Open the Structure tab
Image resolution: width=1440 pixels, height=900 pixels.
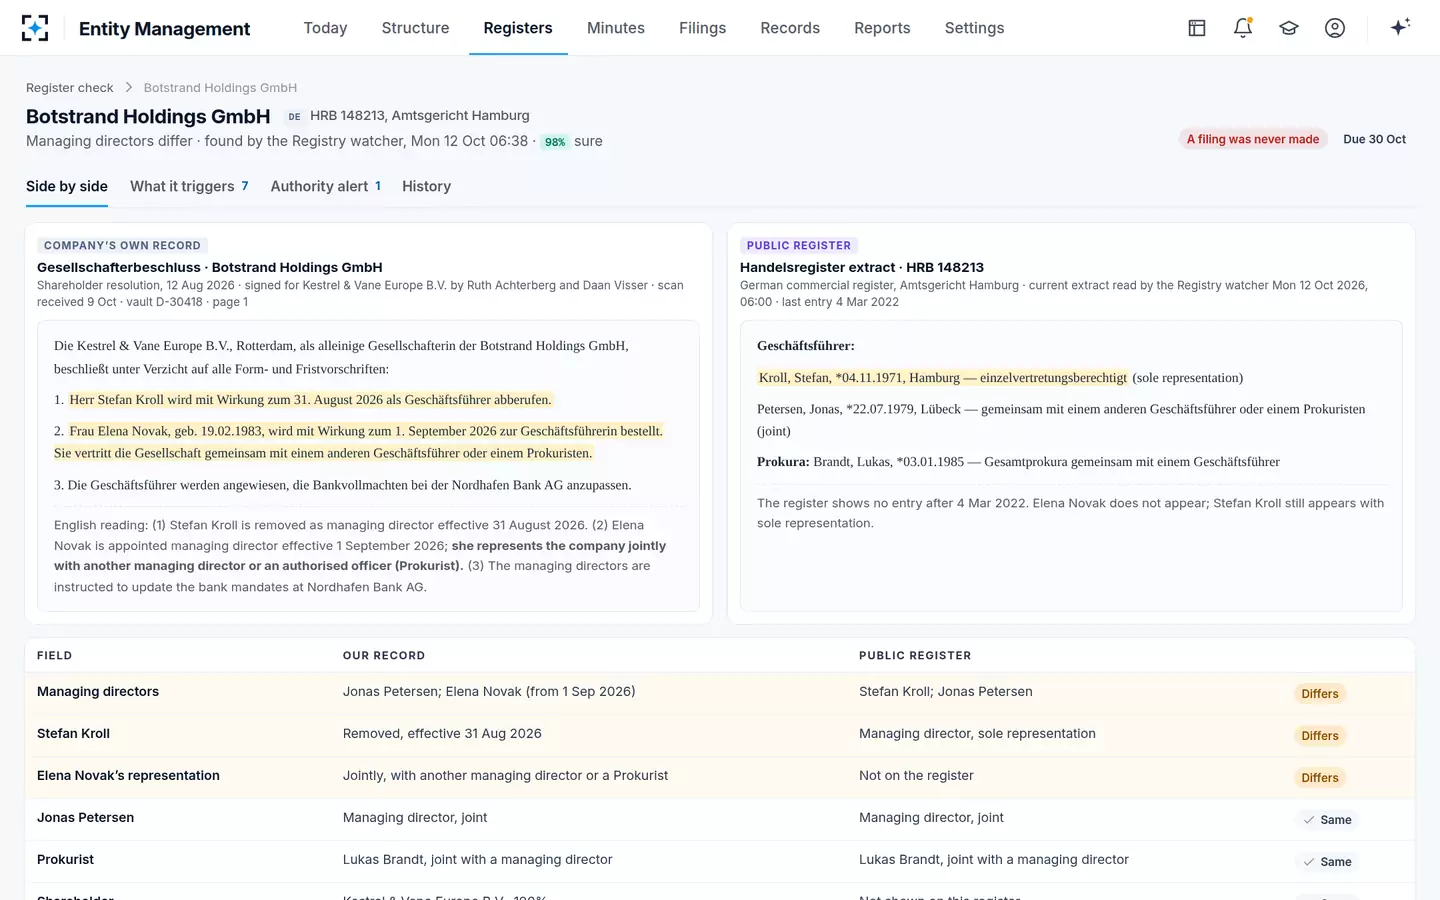point(415,28)
